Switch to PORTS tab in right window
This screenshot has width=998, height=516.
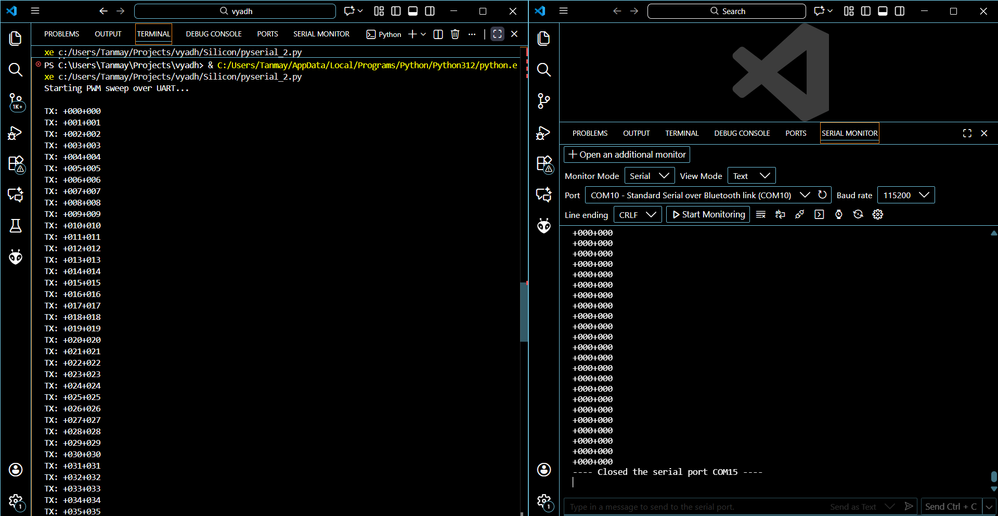point(796,133)
